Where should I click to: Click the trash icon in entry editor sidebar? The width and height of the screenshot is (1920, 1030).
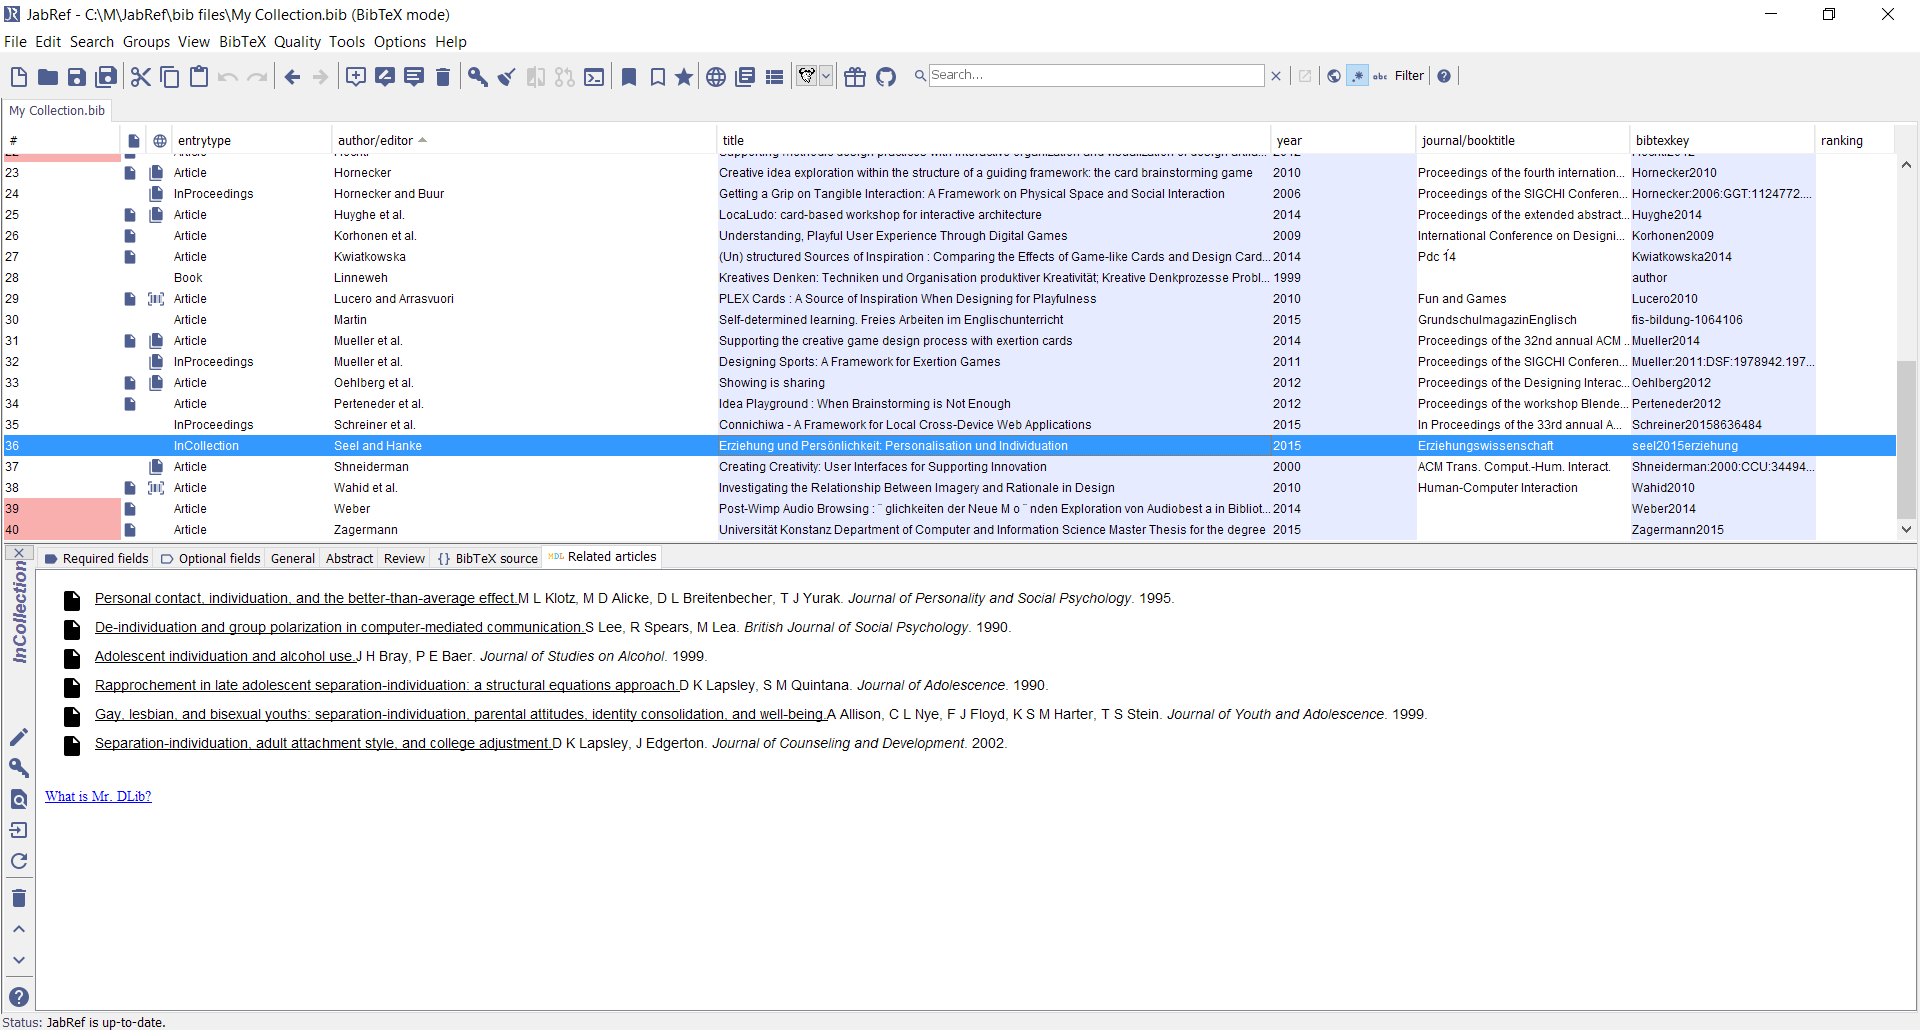[x=19, y=898]
